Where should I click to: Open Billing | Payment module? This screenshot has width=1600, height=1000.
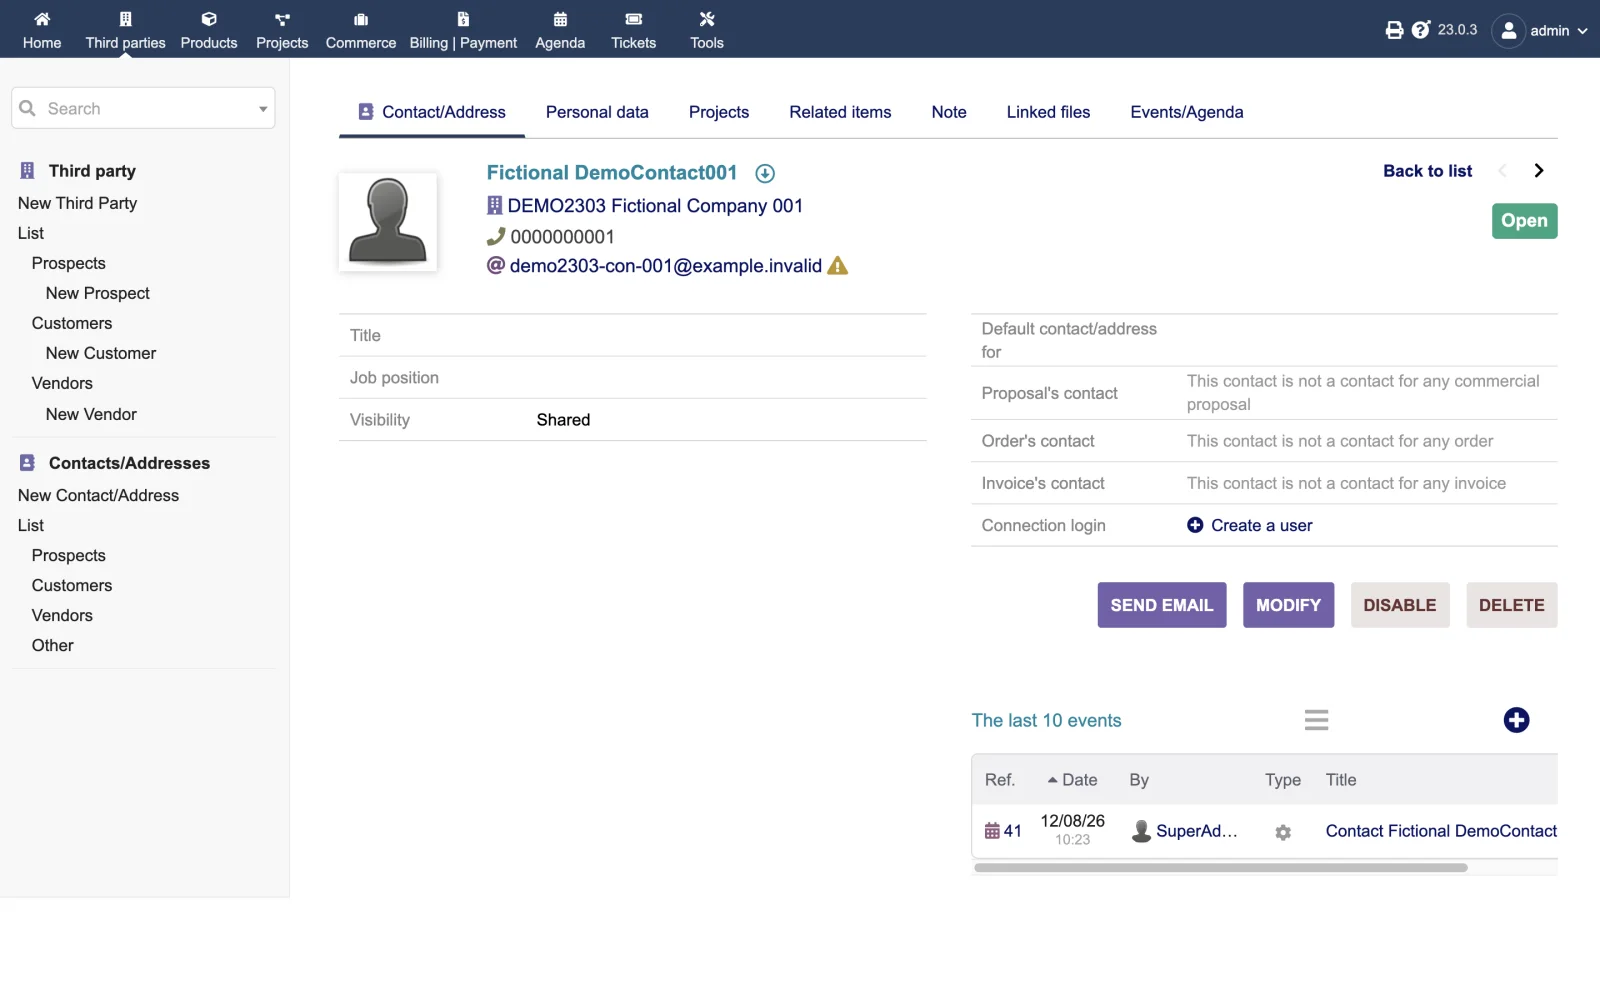tap(463, 30)
